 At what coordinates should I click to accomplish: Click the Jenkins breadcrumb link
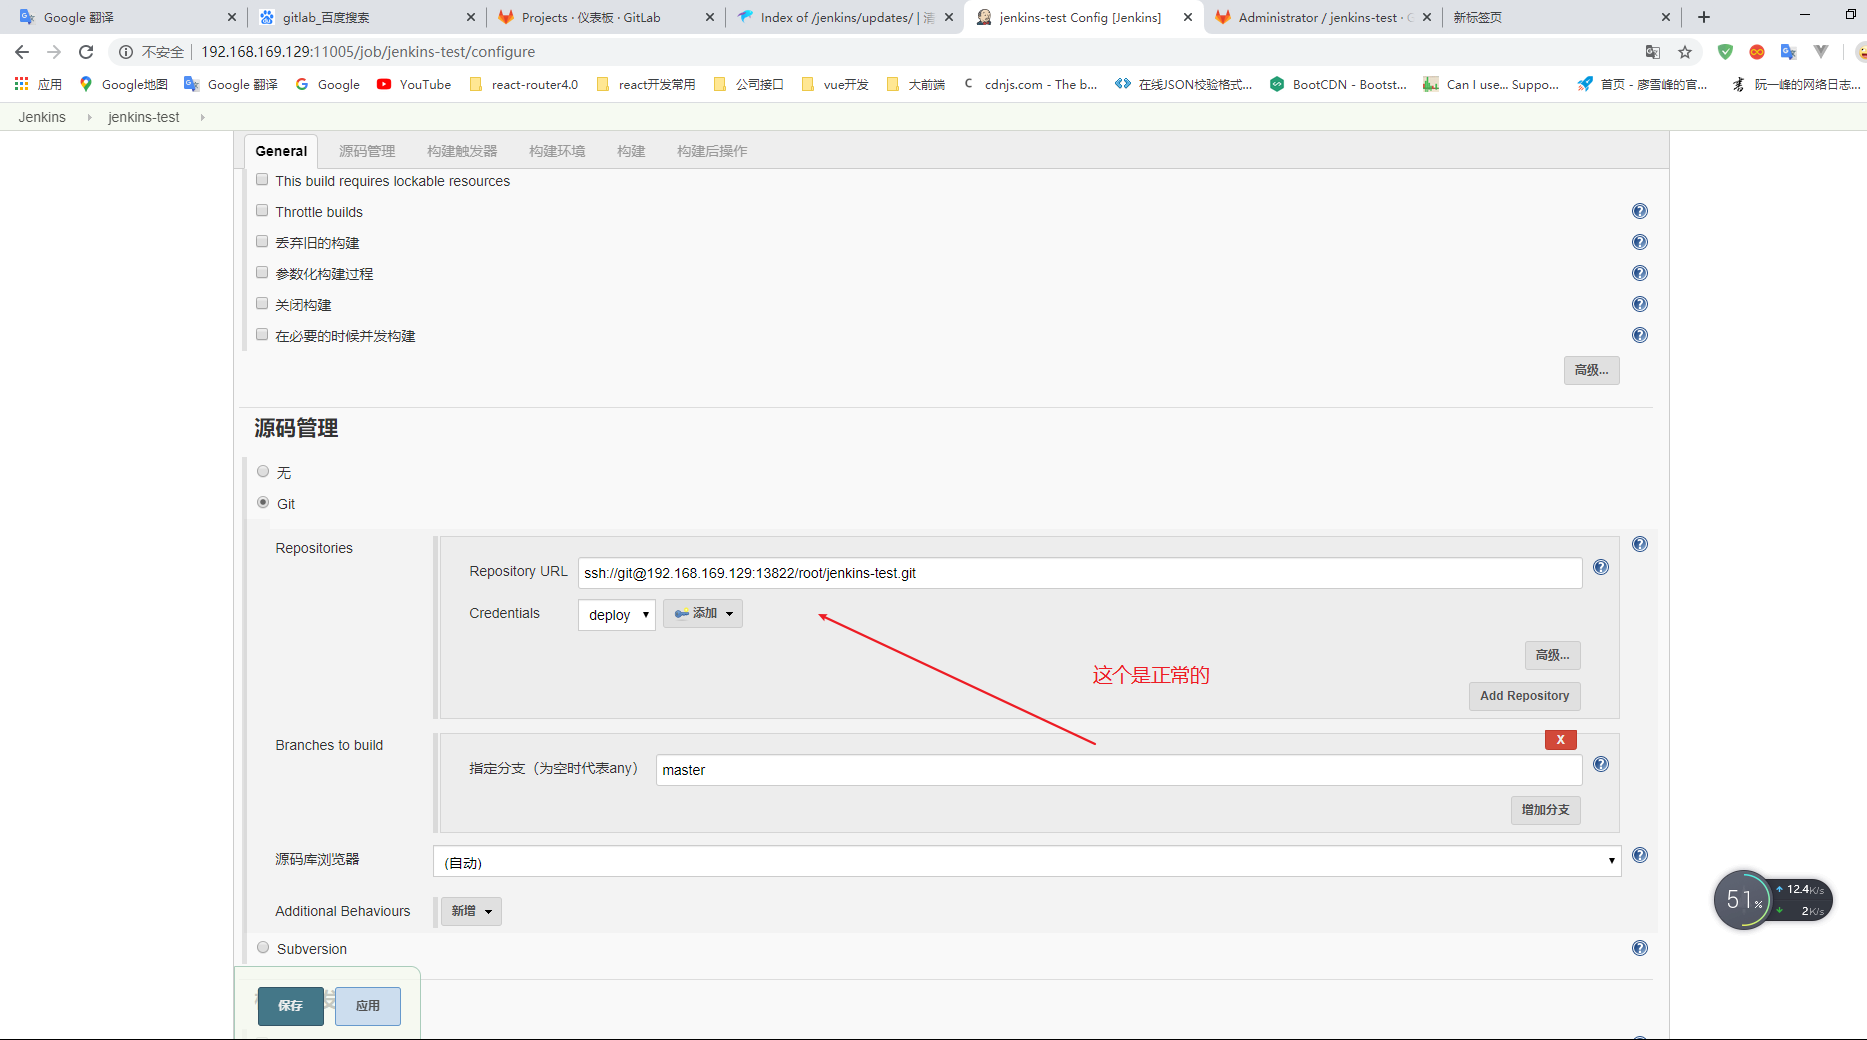coord(42,117)
